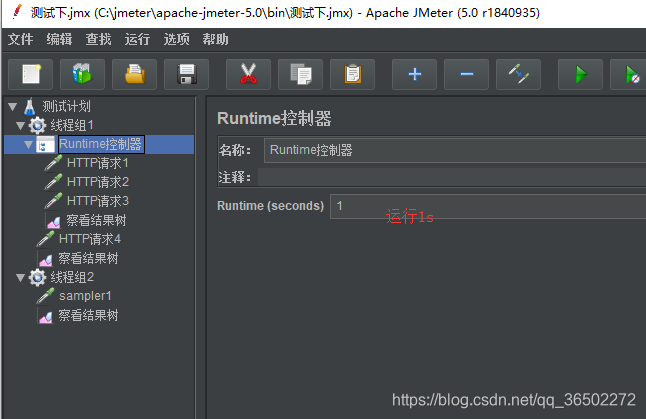The image size is (646, 419).
Task: Select 察看结果树 below HTTP请求4
Action: pyautogui.click(x=88, y=258)
